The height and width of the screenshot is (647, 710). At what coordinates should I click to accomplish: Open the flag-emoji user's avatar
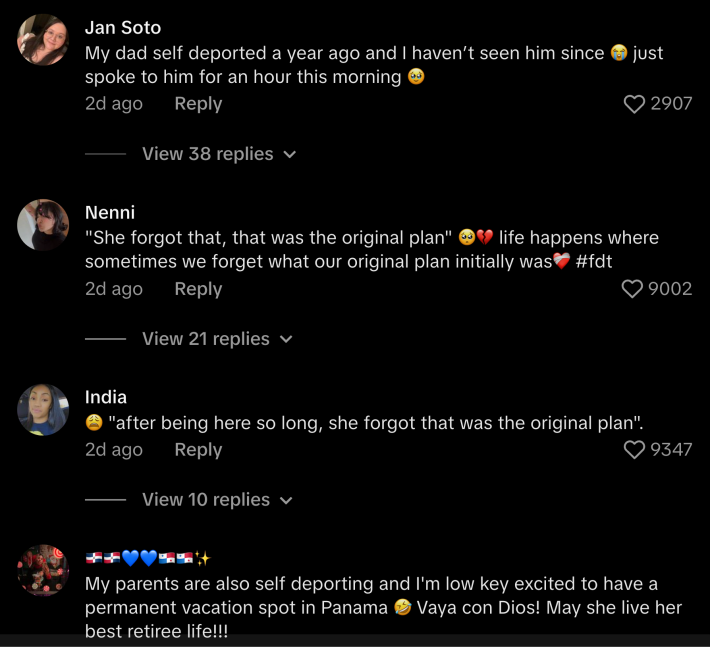[x=43, y=570]
